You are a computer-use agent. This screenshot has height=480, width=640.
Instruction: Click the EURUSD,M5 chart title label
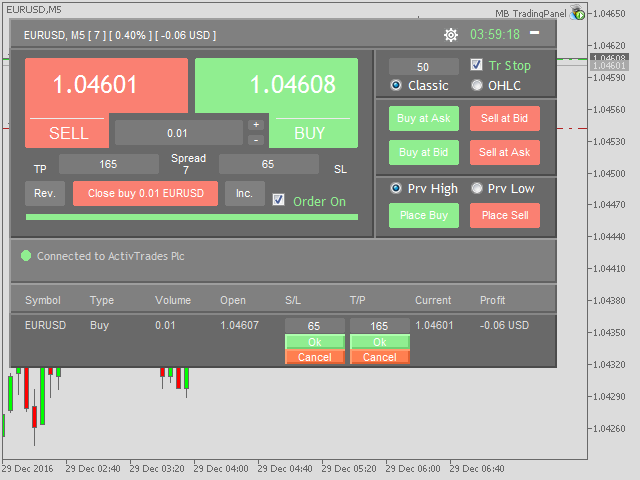click(x=33, y=9)
